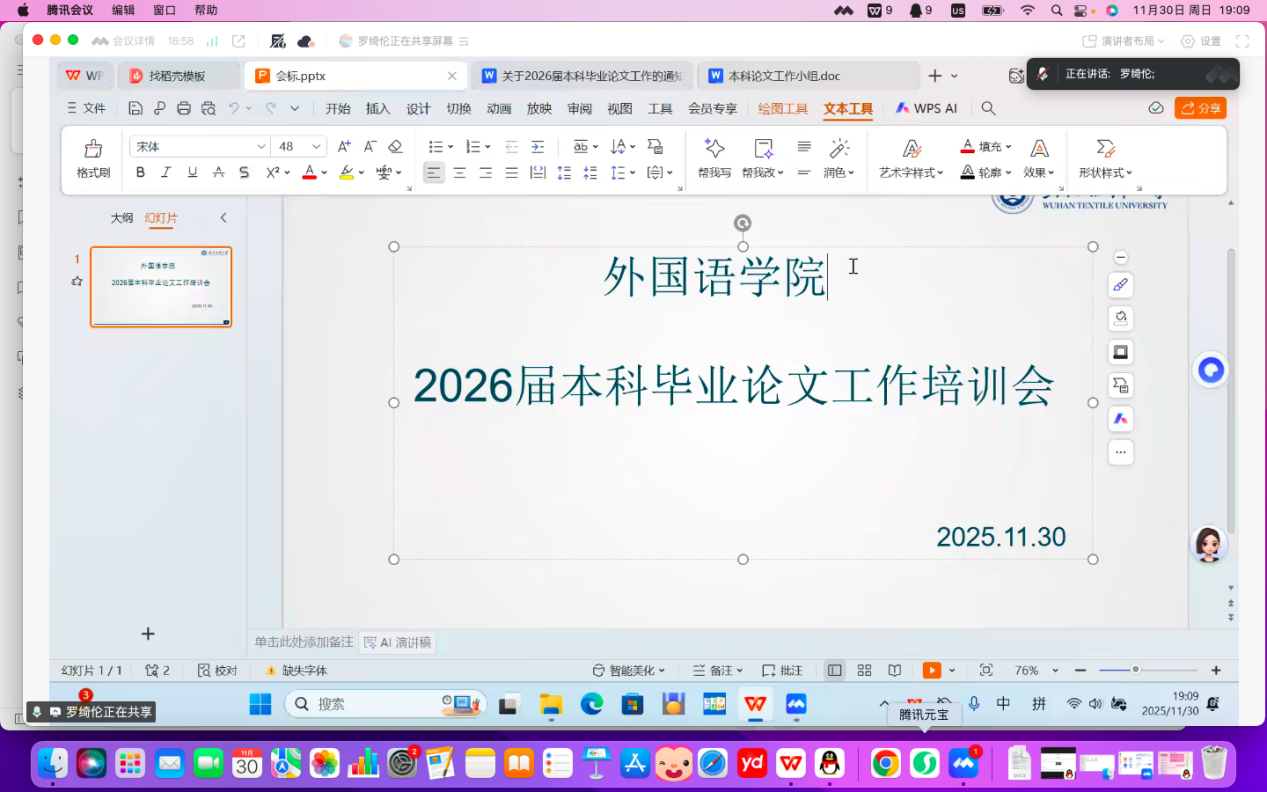Image resolution: width=1267 pixels, height=792 pixels.
Task: Click the 帮我写 AI writing icon
Action: (x=714, y=149)
